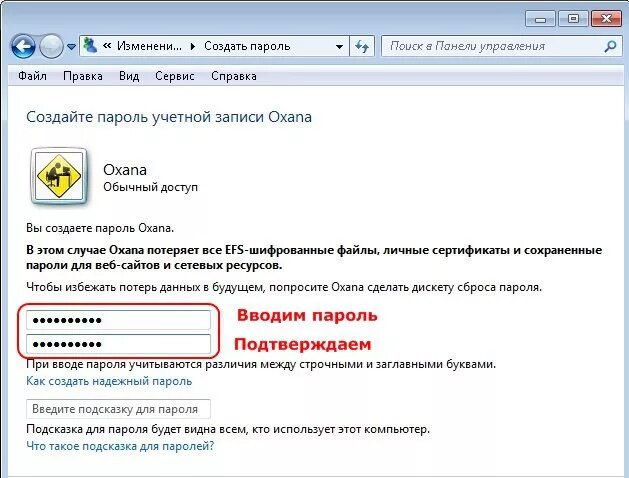Click Oxana's account picture

click(59, 176)
